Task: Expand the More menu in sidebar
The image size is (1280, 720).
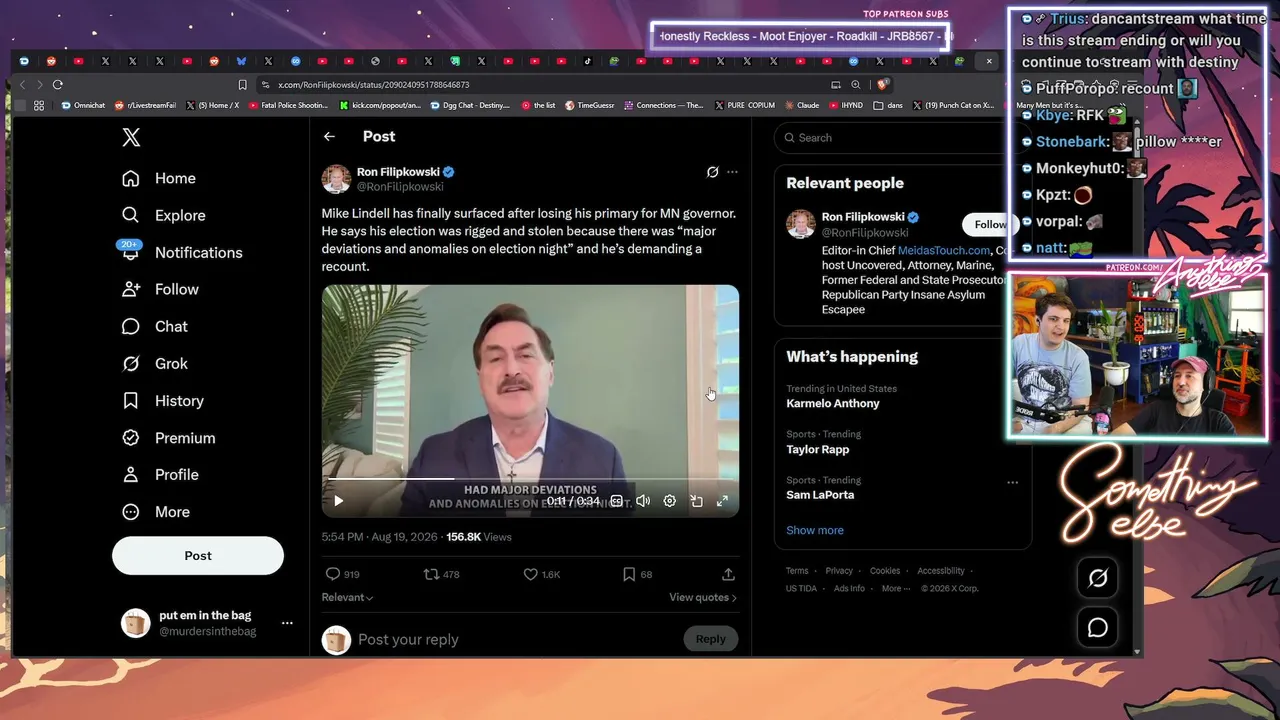Action: 155,511
